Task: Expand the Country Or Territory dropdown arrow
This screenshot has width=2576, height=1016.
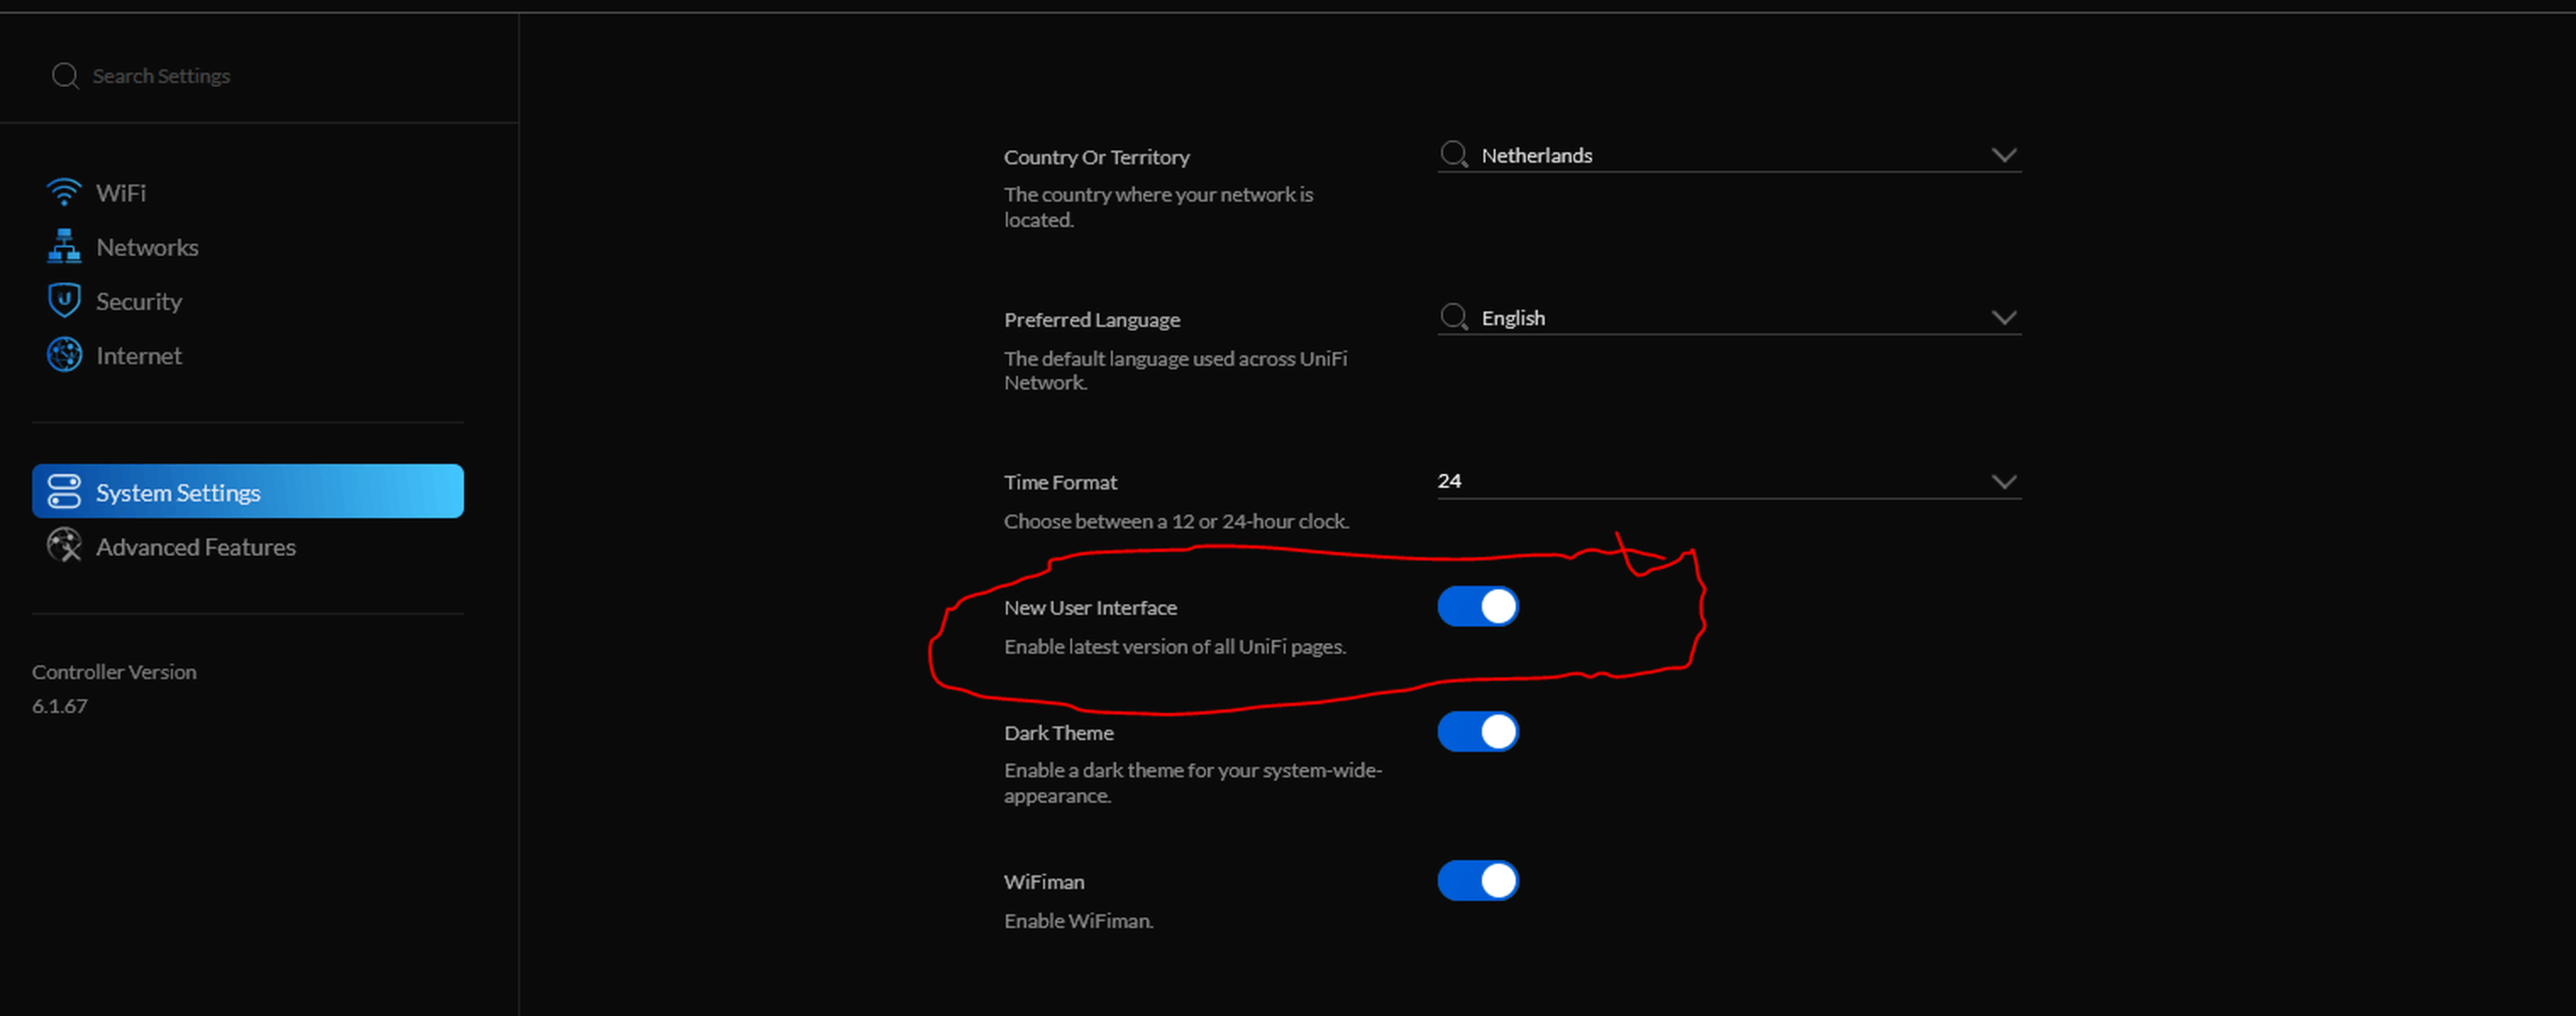Action: (2003, 155)
